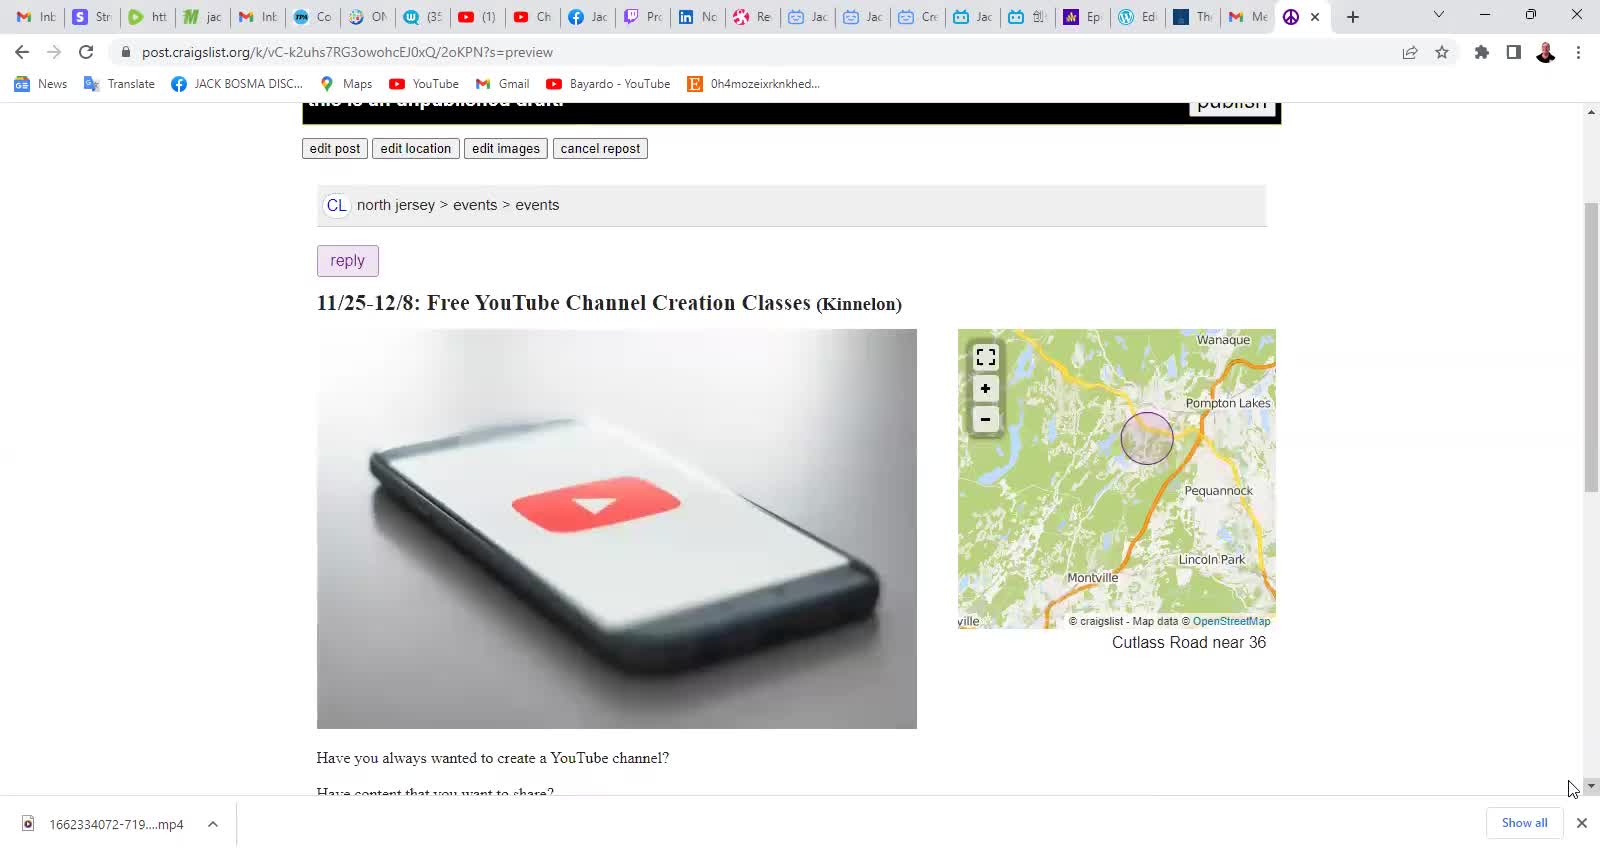
Task: Reload the craigslist preview page
Action: coord(86,52)
